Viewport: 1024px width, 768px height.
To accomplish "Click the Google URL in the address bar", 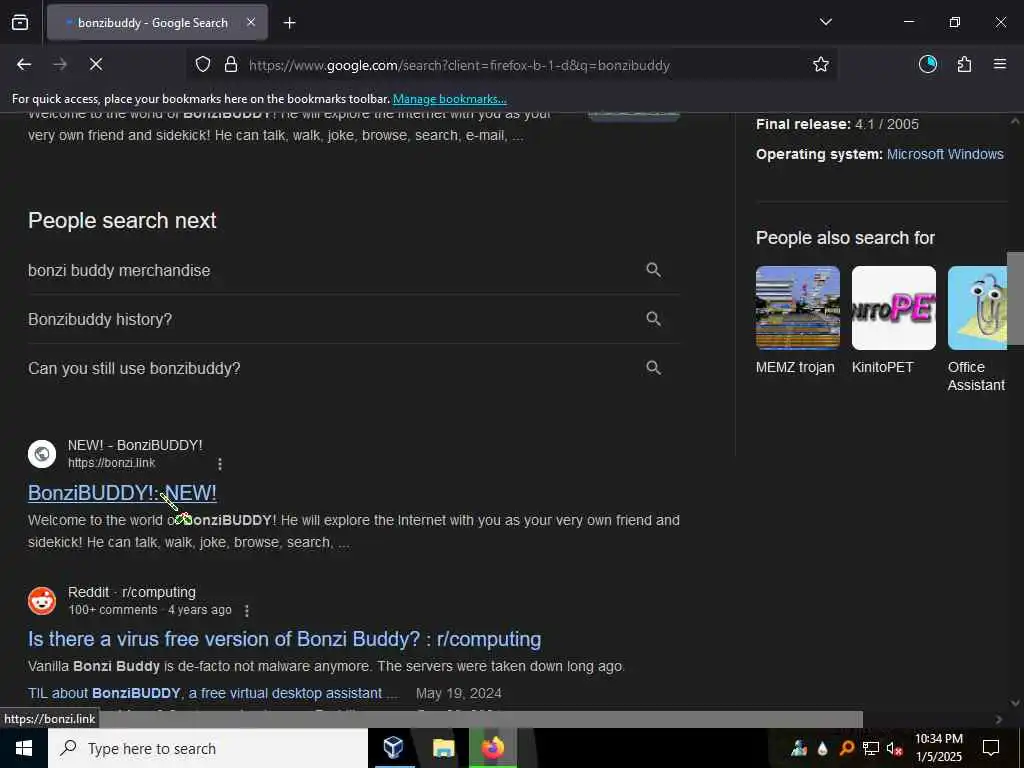I will [x=459, y=65].
